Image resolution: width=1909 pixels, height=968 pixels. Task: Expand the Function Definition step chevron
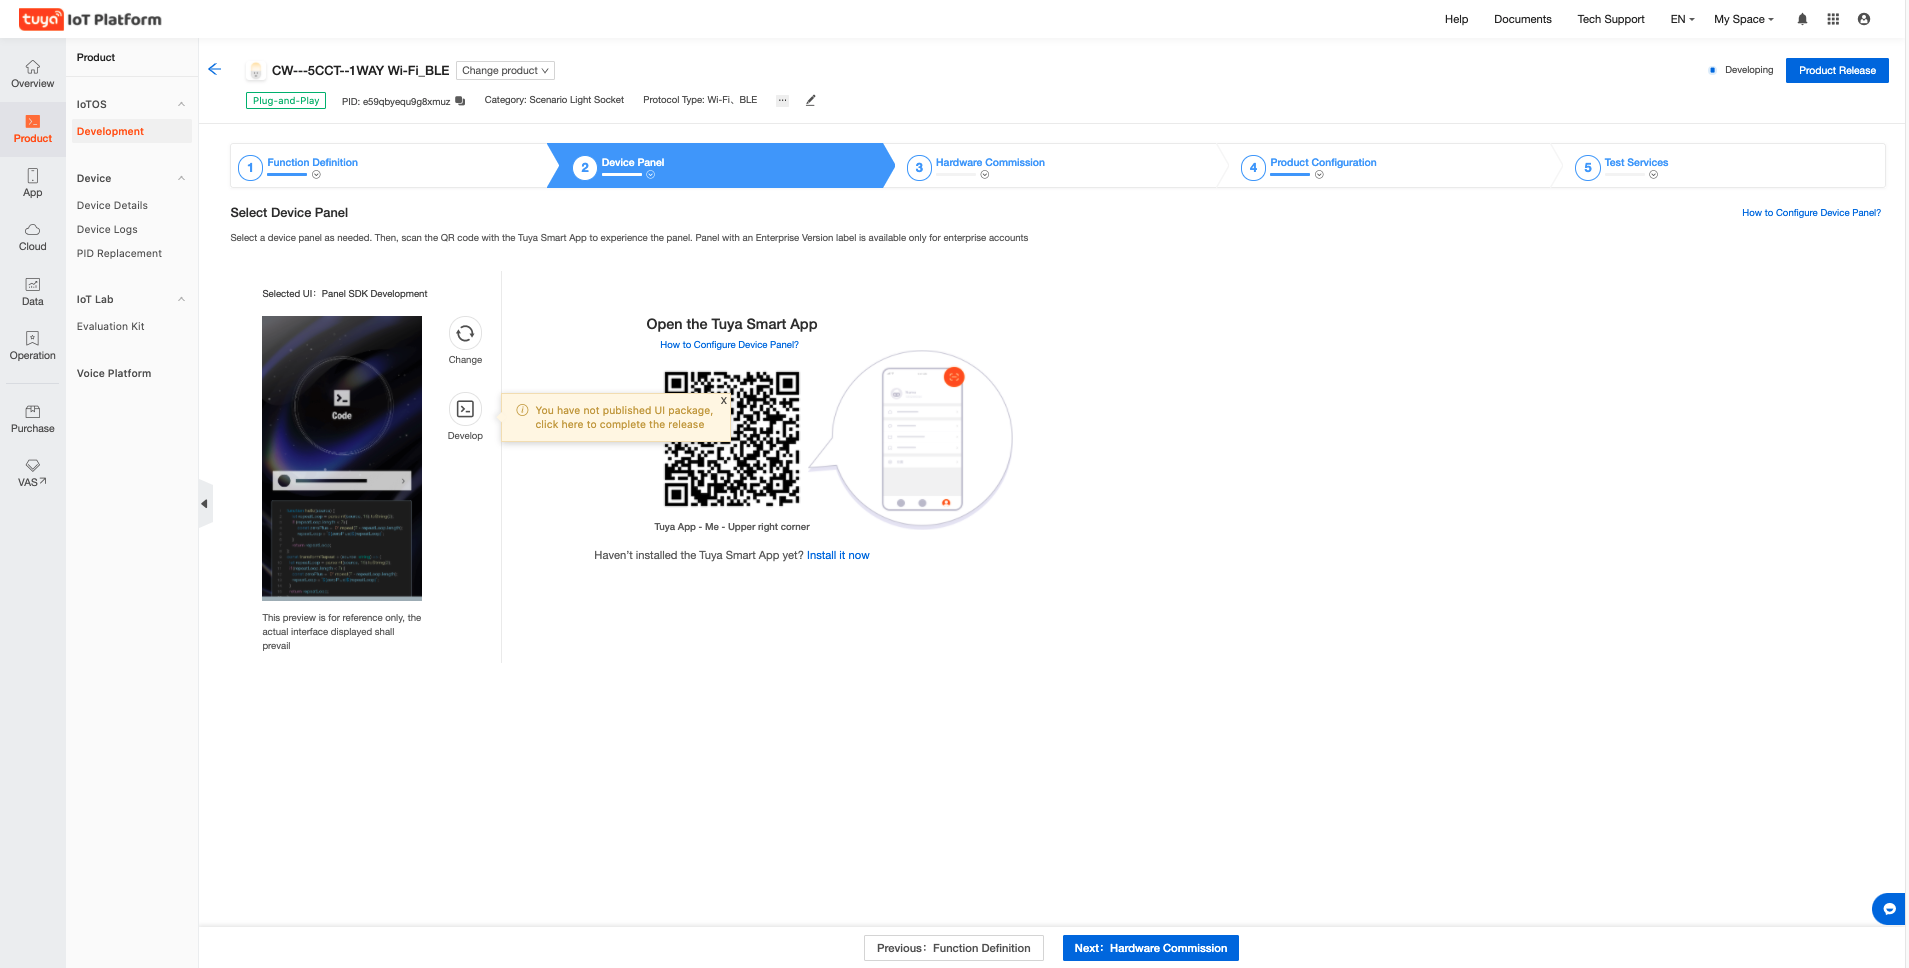[x=316, y=175]
